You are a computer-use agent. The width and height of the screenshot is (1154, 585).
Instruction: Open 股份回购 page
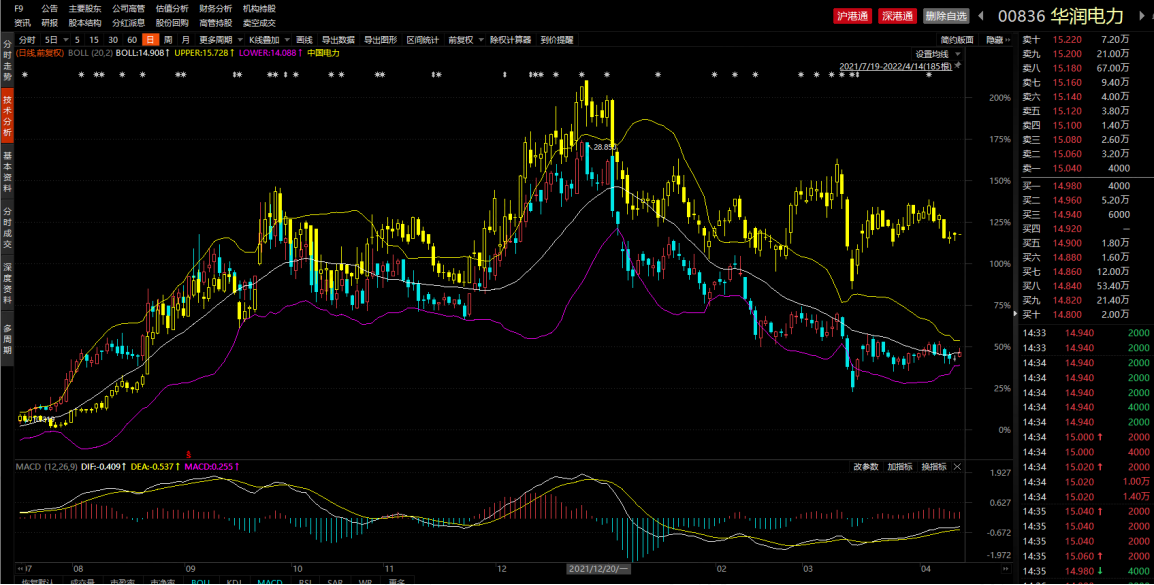coord(171,22)
